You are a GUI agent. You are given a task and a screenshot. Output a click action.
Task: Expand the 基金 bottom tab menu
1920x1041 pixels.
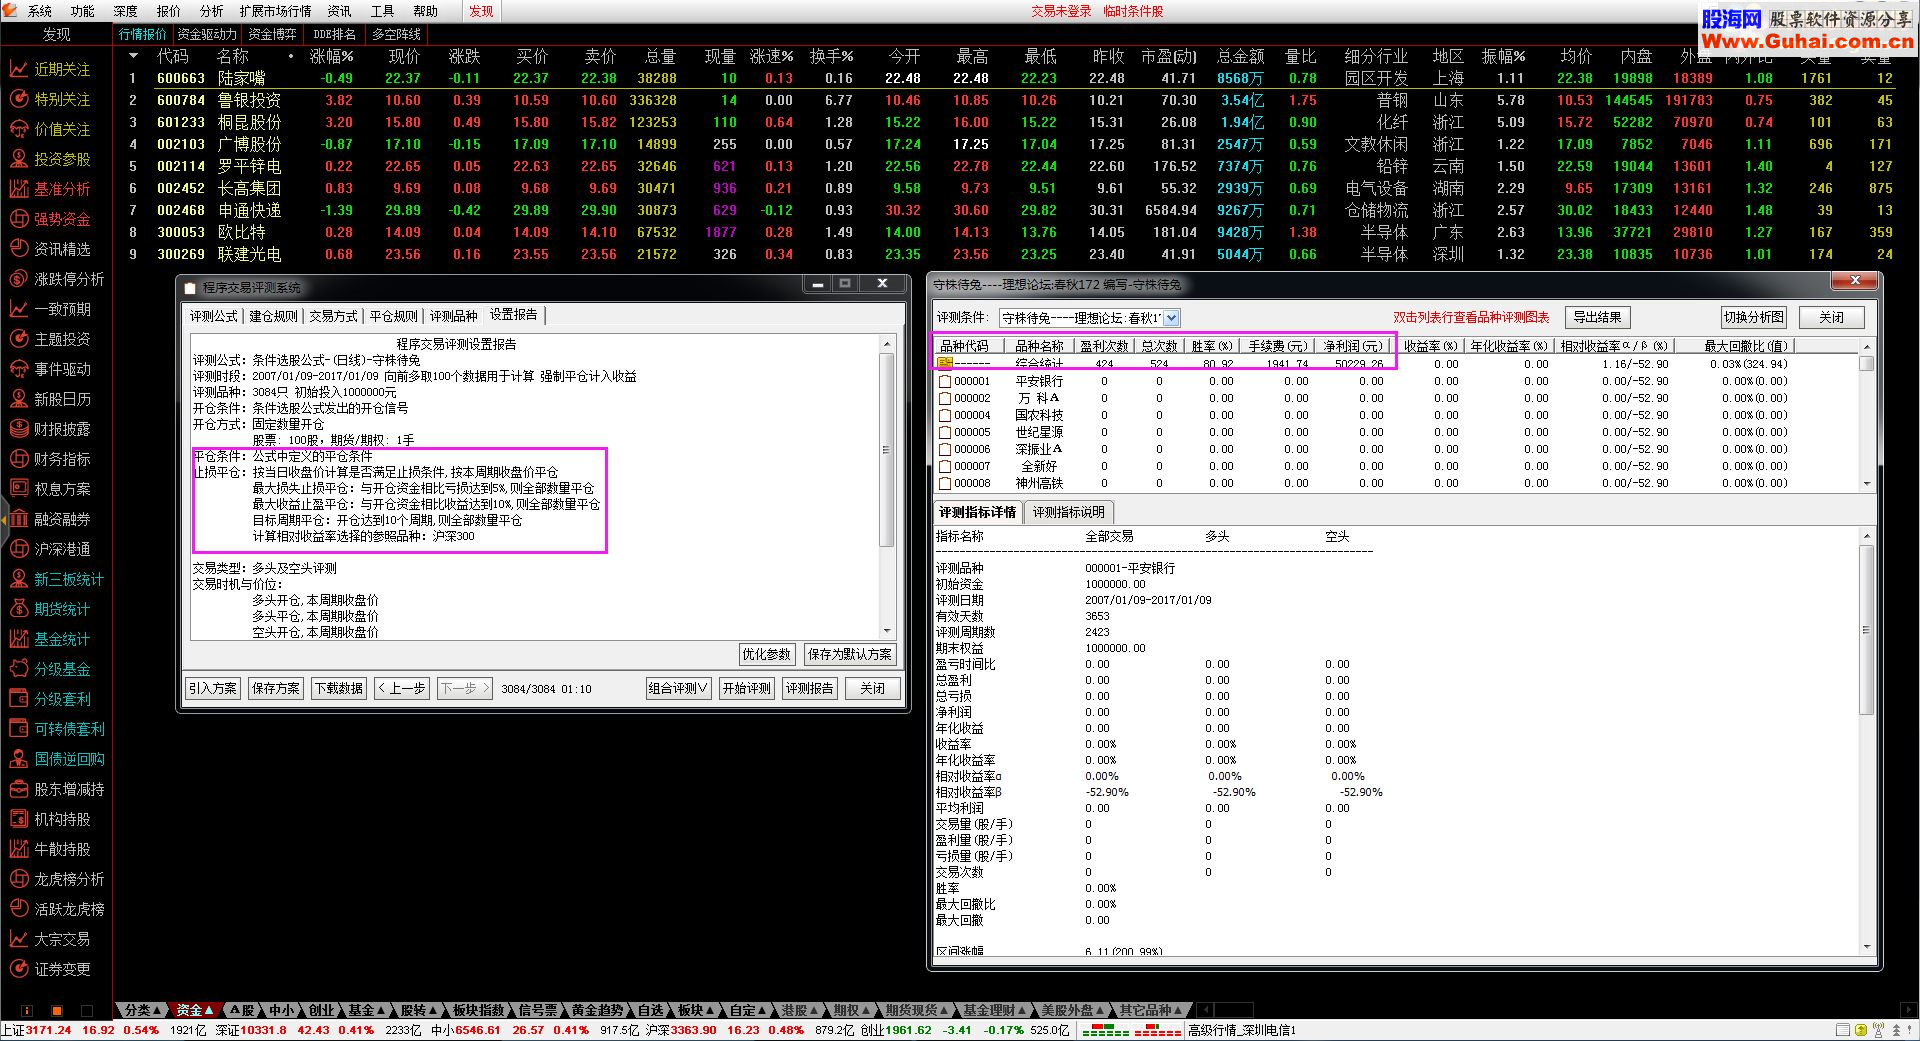pos(365,1010)
